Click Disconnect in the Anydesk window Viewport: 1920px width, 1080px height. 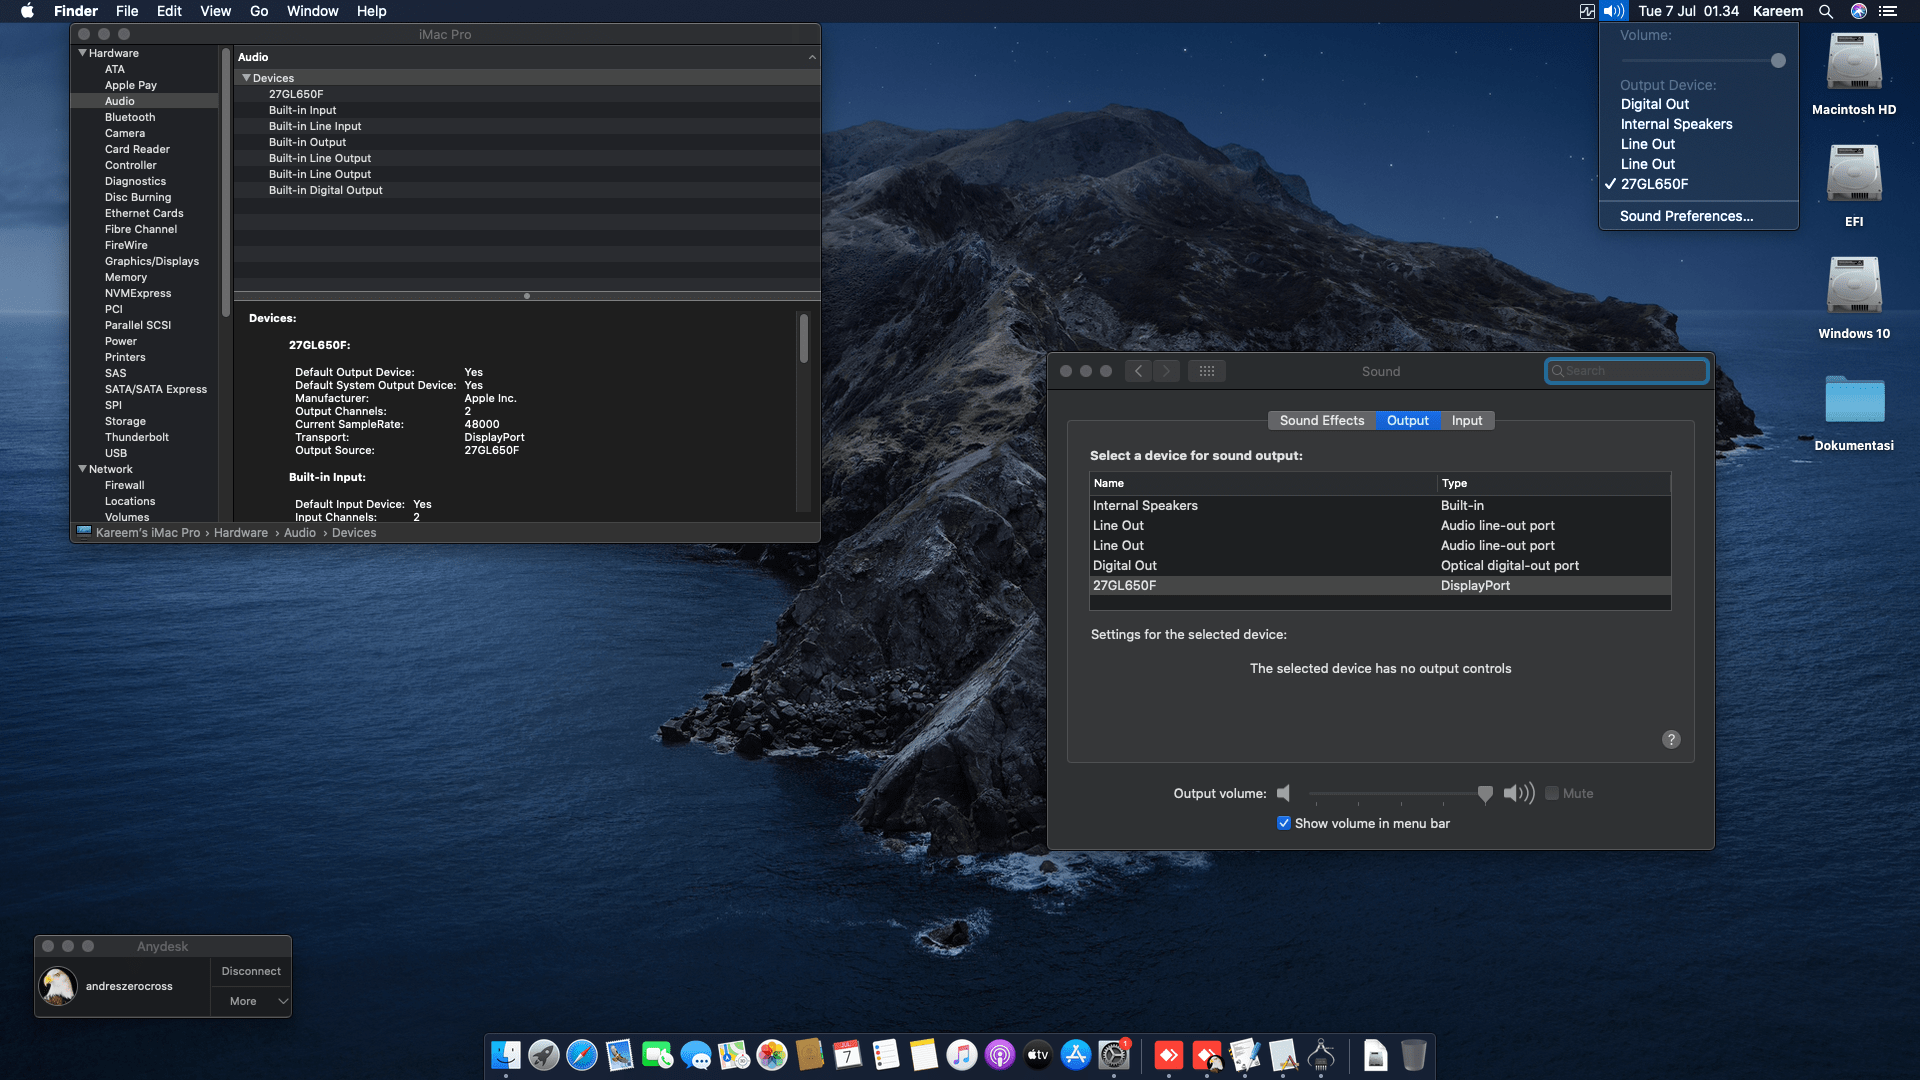point(250,970)
